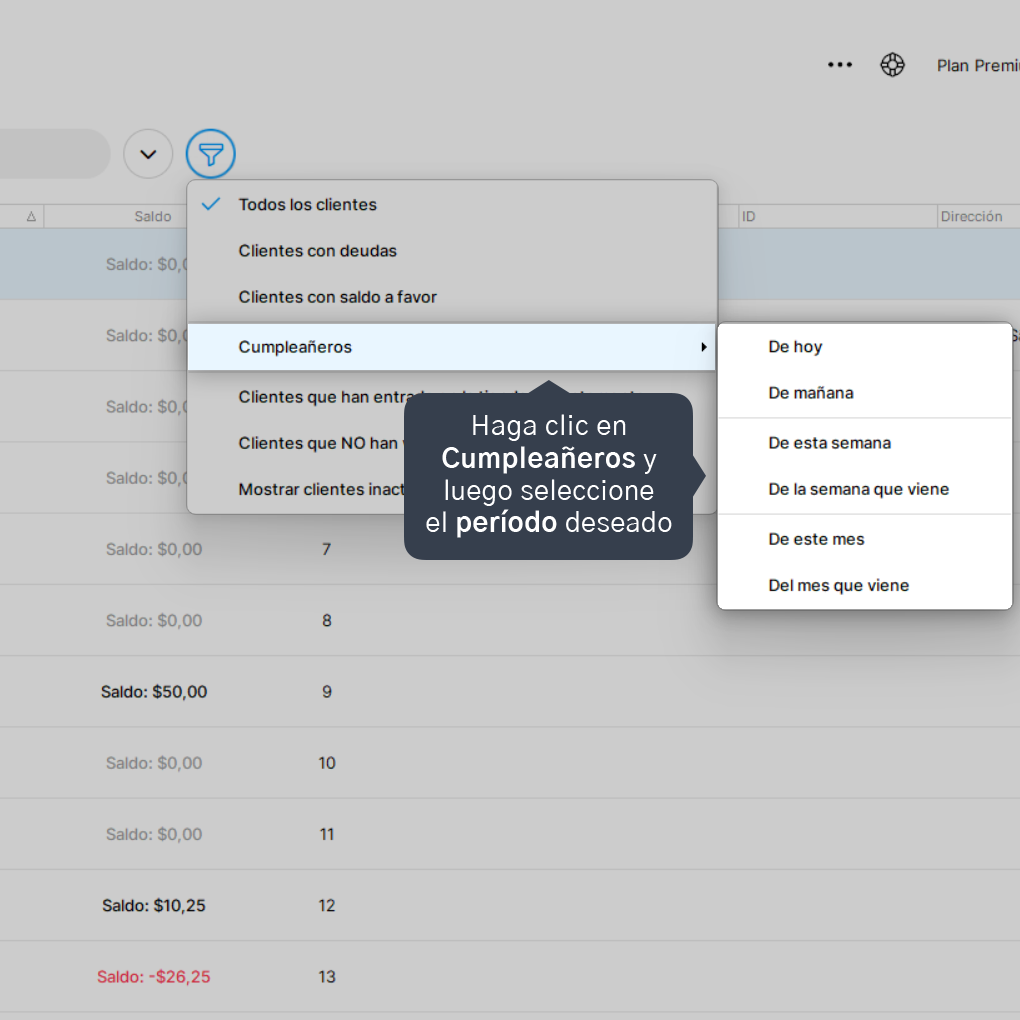Viewport: 1020px width, 1020px height.
Task: Select Mostrar clientes inactivos option
Action: point(452,489)
